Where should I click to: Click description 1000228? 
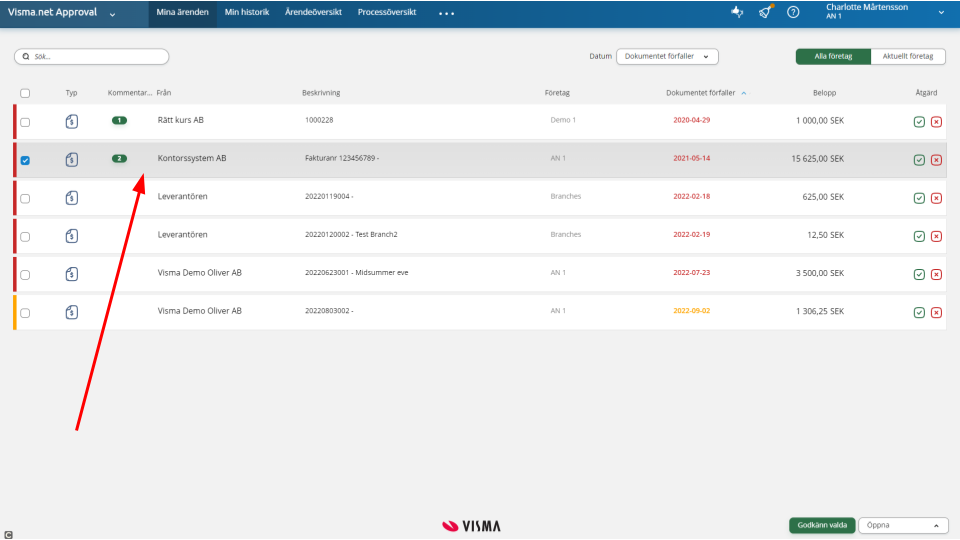(x=319, y=120)
